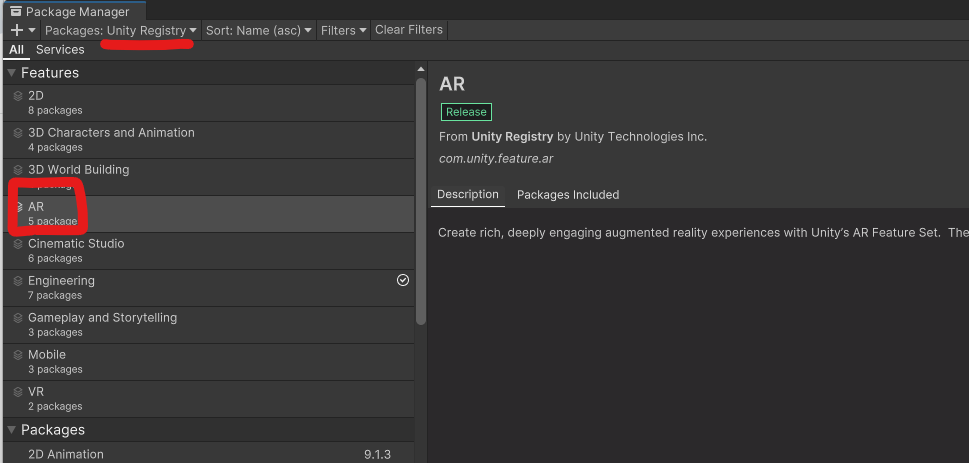Image resolution: width=969 pixels, height=463 pixels.
Task: Open the plus add-package menu
Action: click(x=23, y=30)
